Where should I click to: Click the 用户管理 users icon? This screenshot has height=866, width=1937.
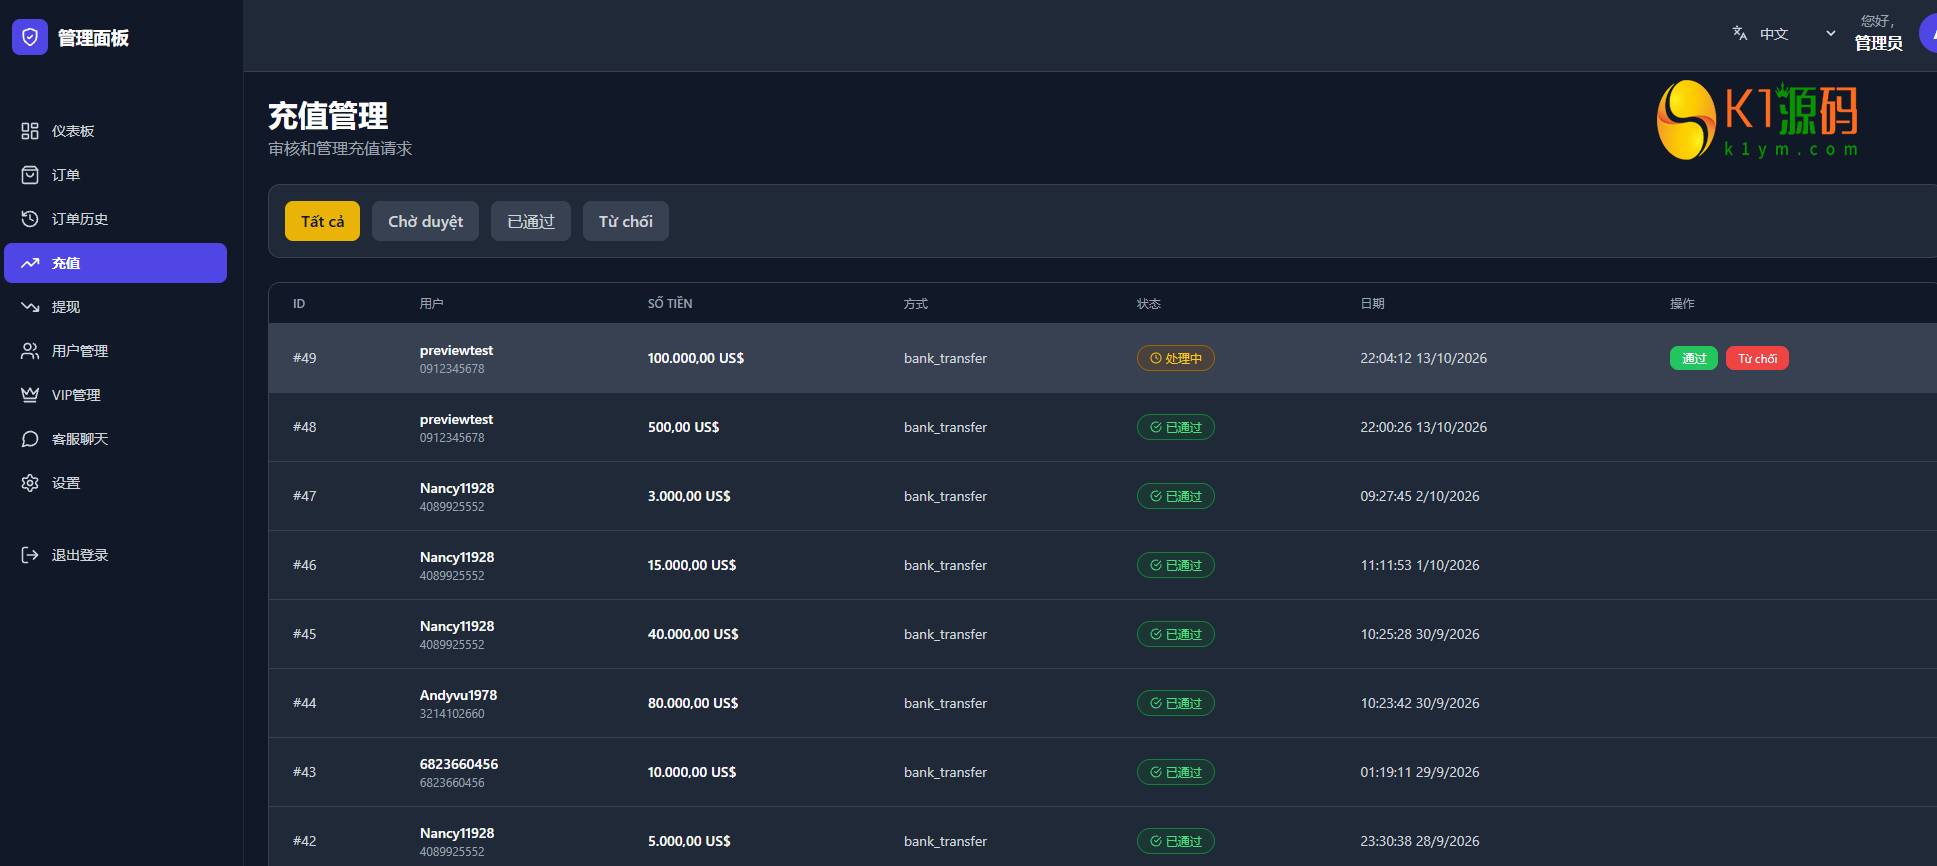point(30,351)
